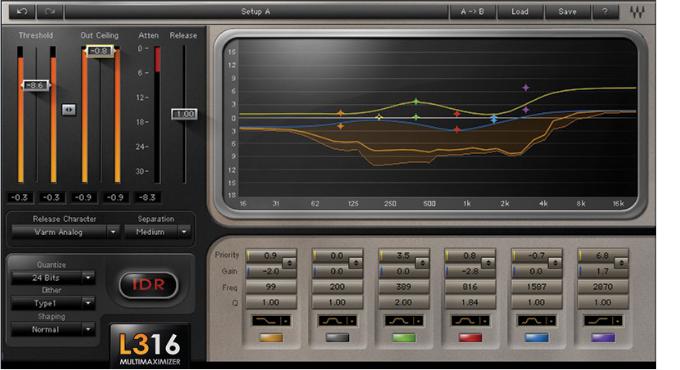
Task: Click the Freq field showing 2870
Action: [x=603, y=287]
